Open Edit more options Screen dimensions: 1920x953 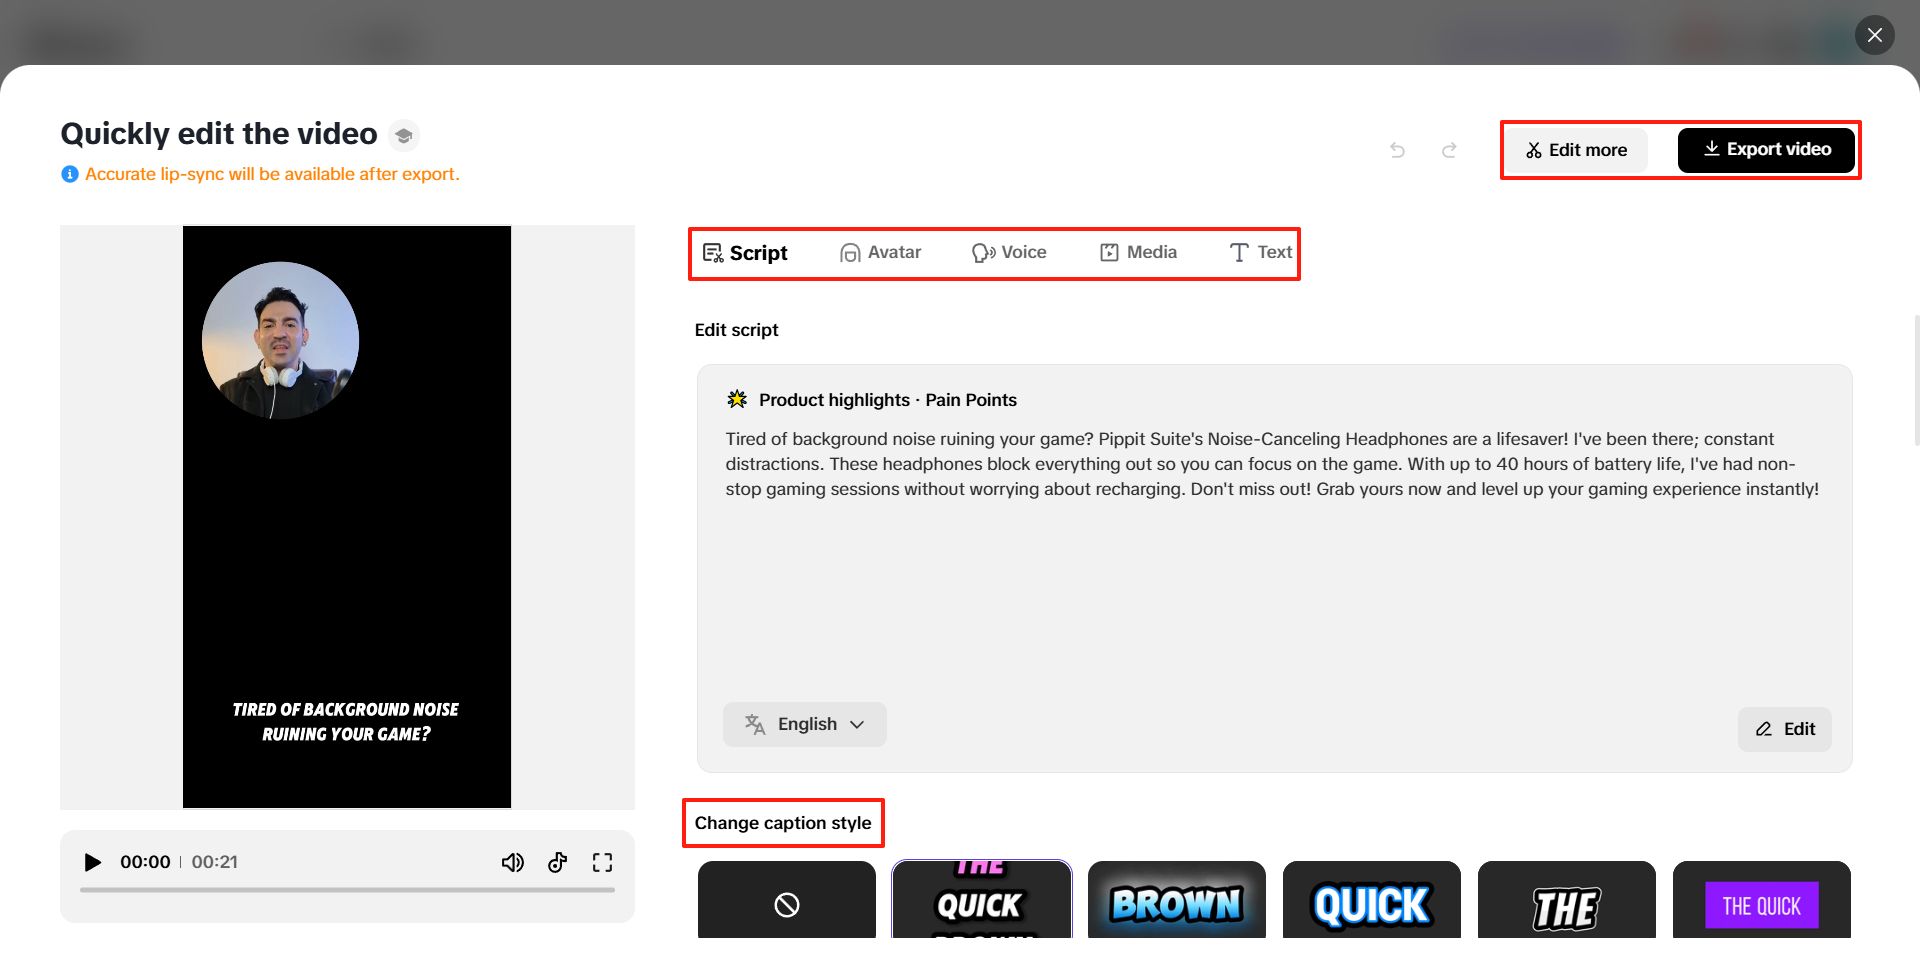point(1576,149)
